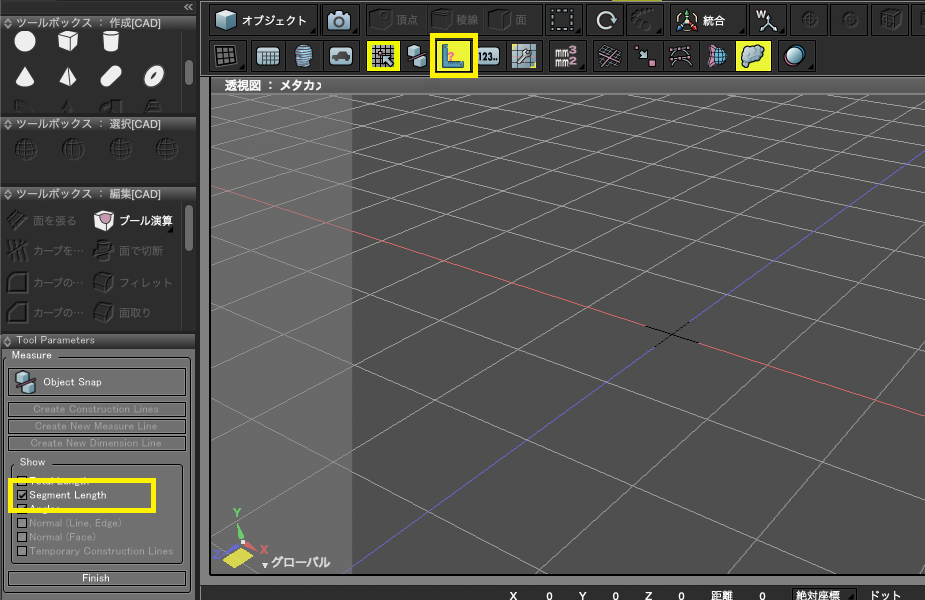Select the フィレット tool
The height and width of the screenshot is (600, 925).
tap(133, 282)
